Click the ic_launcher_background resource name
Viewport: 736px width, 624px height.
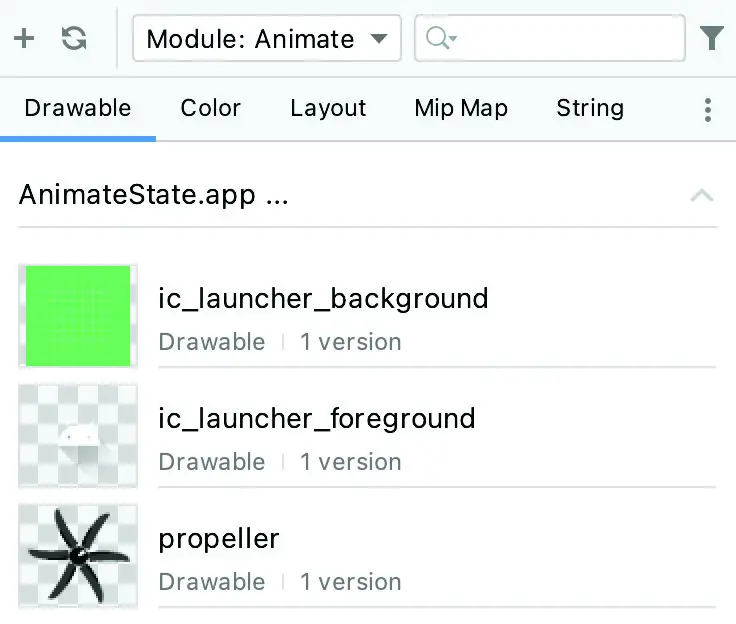[323, 299]
